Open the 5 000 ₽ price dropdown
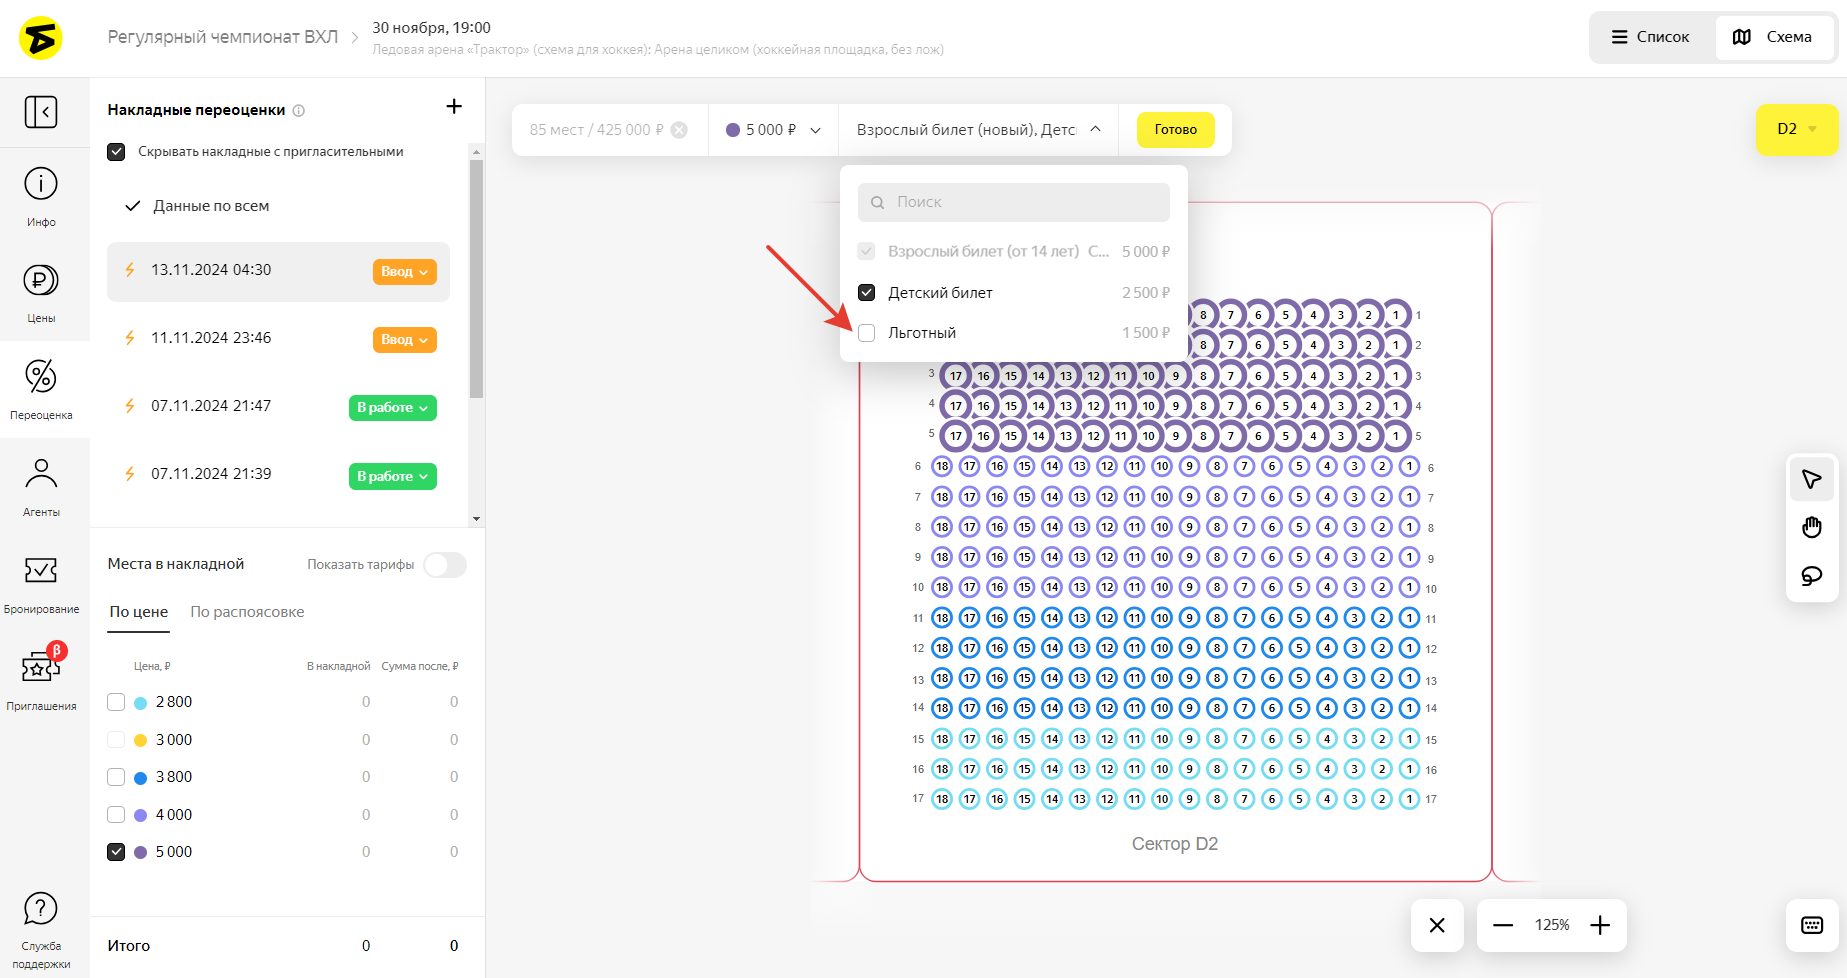Viewport: 1847px width, 978px height. (x=773, y=130)
